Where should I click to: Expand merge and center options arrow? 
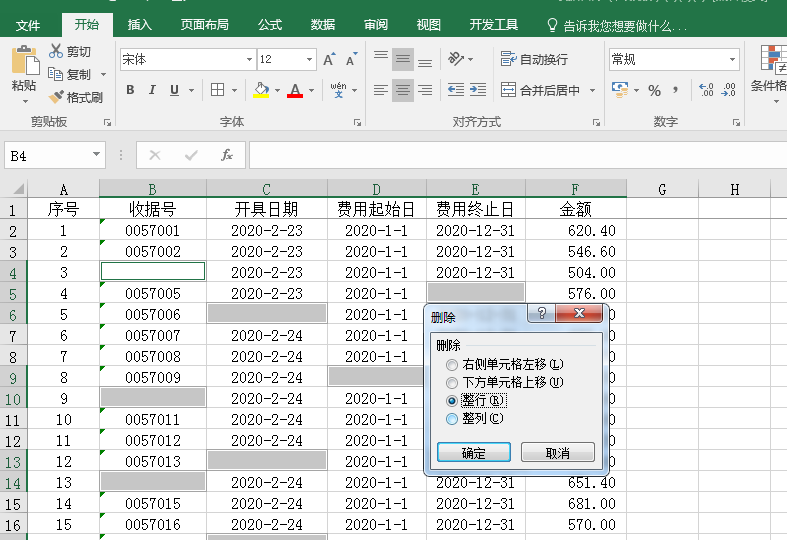tap(592, 90)
